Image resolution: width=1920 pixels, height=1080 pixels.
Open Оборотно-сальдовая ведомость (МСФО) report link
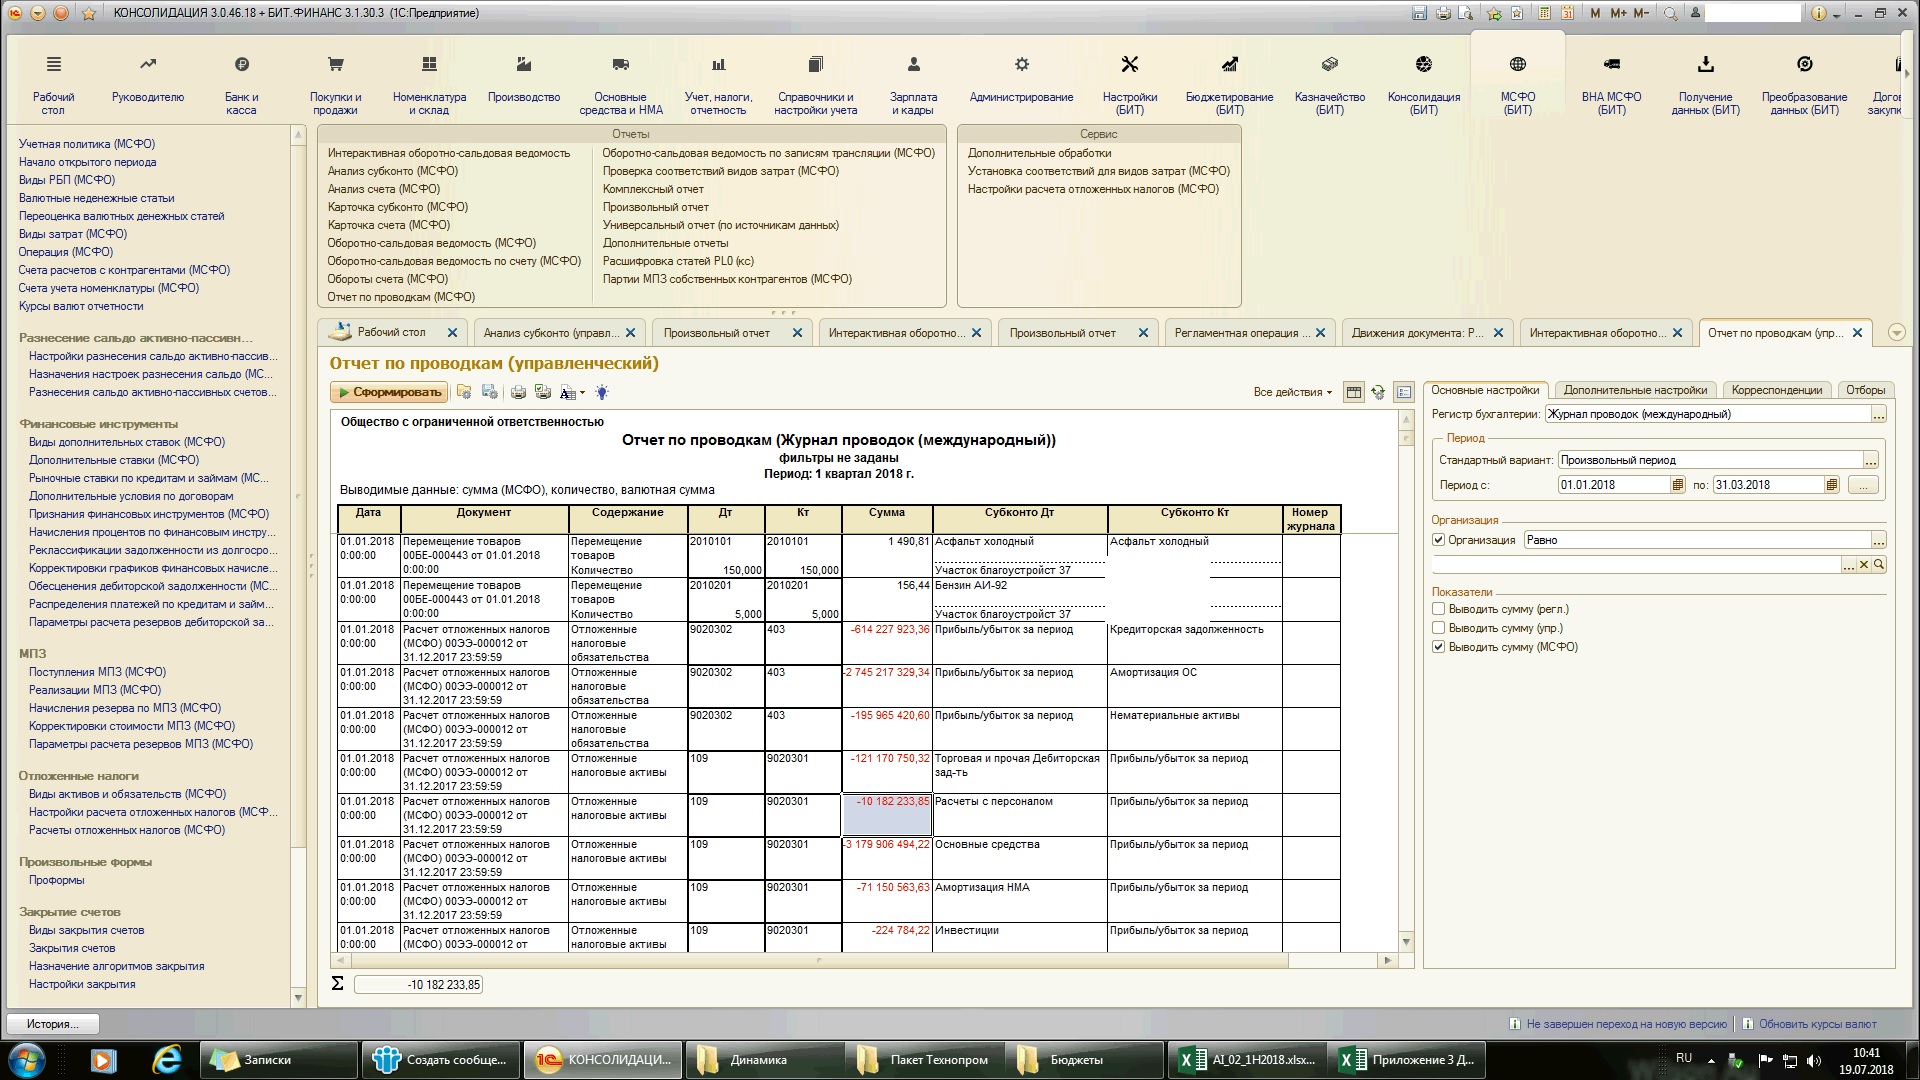pos(432,243)
